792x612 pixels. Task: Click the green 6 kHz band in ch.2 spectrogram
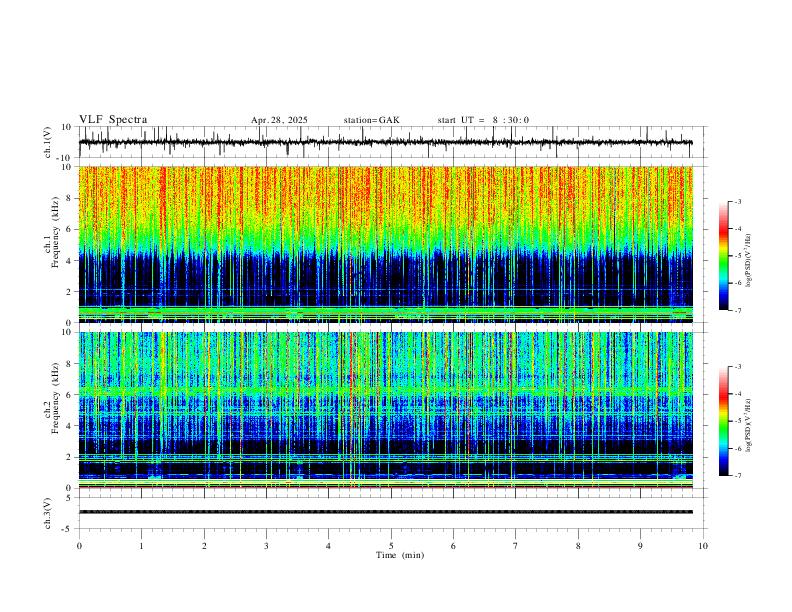[x=385, y=390]
